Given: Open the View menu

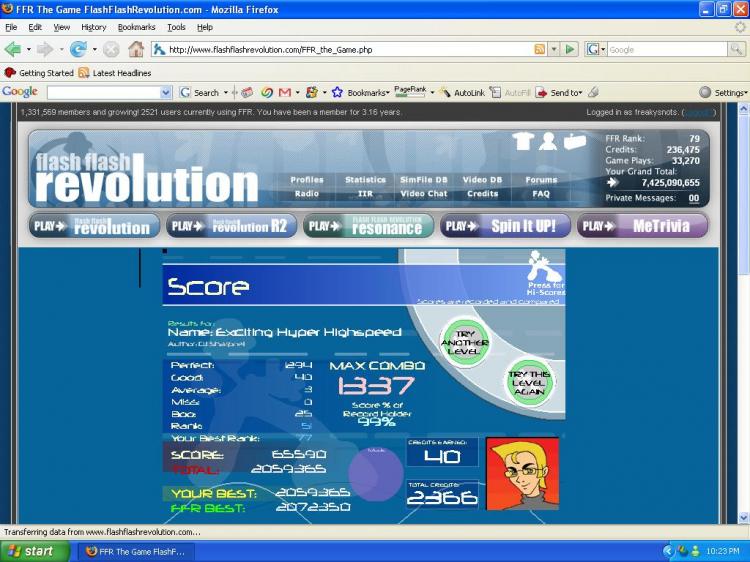Looking at the screenshot, I should click(61, 27).
